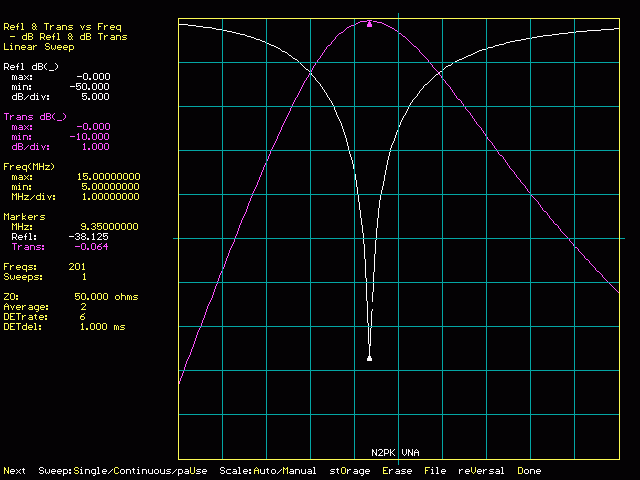Click the magenta transmission marker at trace peak
This screenshot has width=640, height=480.
point(369,24)
